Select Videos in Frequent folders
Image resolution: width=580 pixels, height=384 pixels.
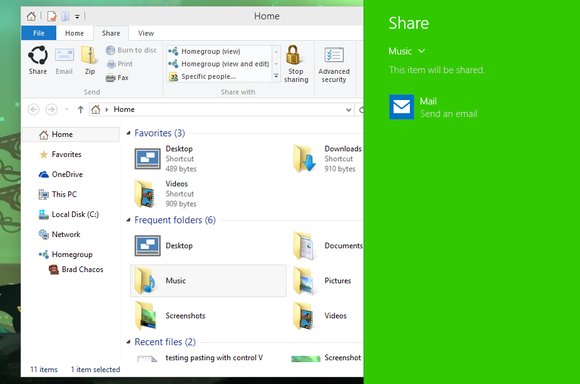point(320,316)
